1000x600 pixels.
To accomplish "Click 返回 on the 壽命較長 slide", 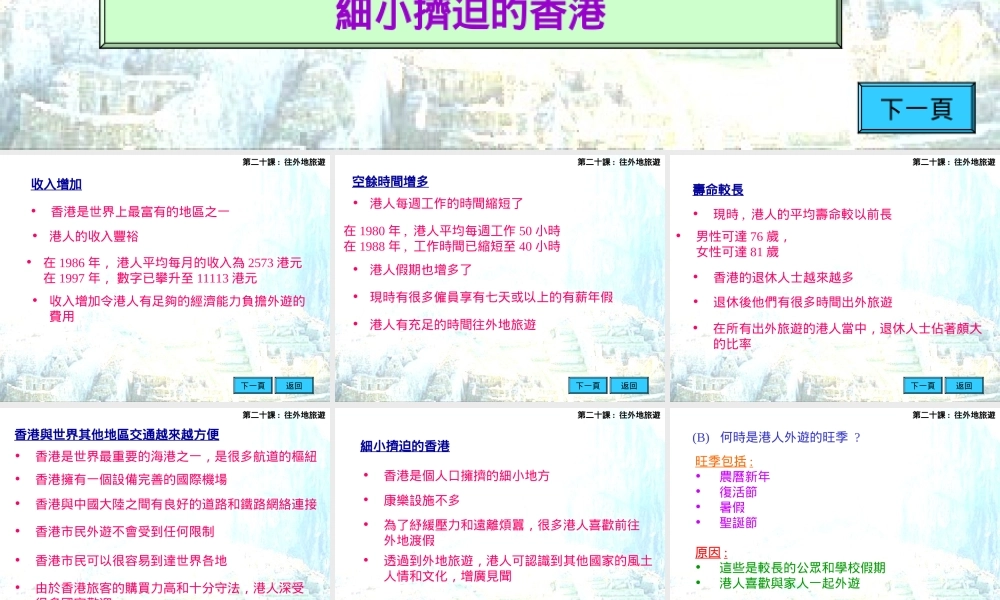I will click(x=963, y=385).
